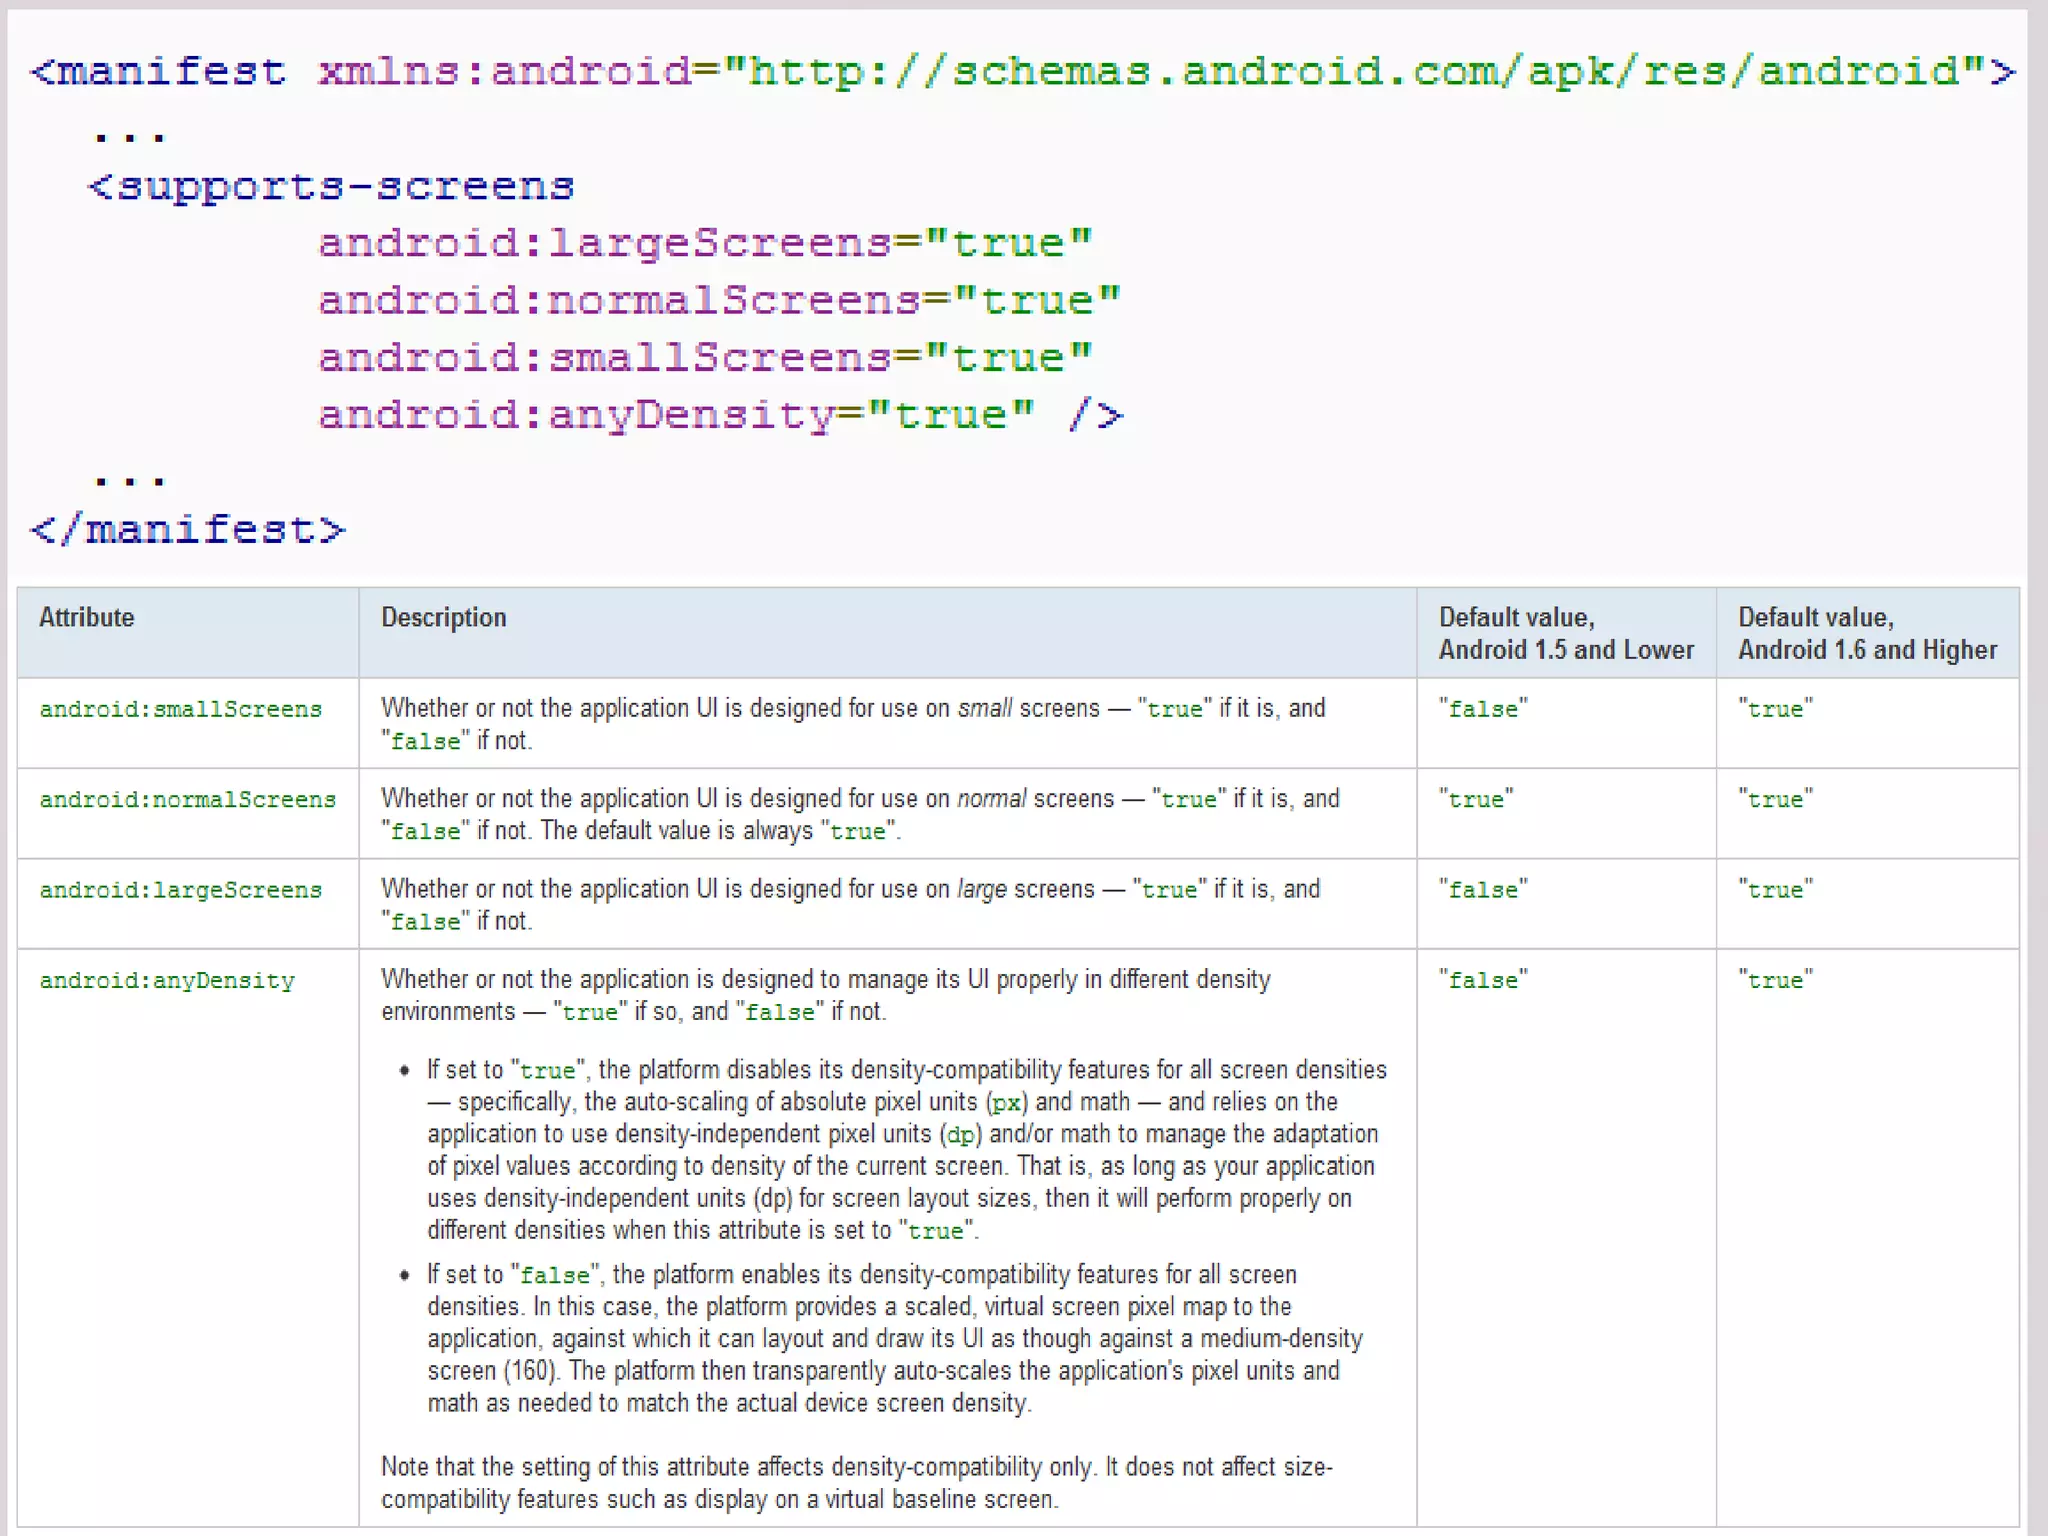Click the android:anyDensity attribute in the table
Image resolution: width=2048 pixels, height=1536 pixels.
pyautogui.click(x=167, y=980)
